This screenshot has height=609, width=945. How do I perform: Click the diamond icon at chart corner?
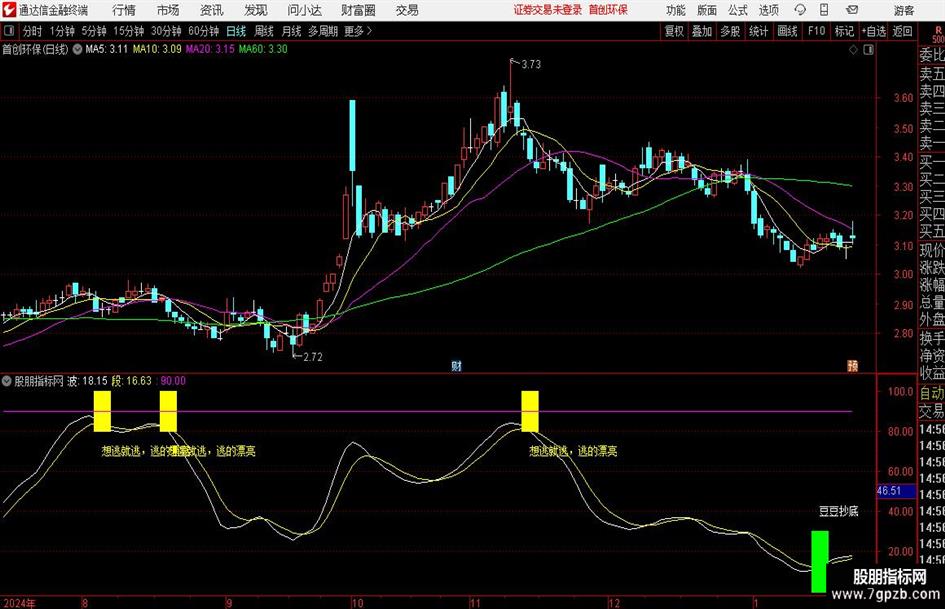[853, 50]
